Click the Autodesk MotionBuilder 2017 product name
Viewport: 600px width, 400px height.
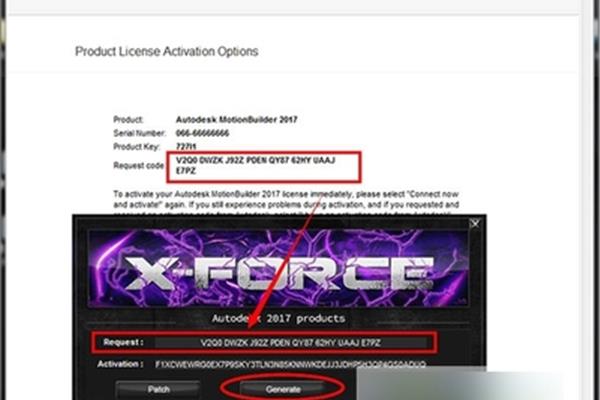(236, 119)
